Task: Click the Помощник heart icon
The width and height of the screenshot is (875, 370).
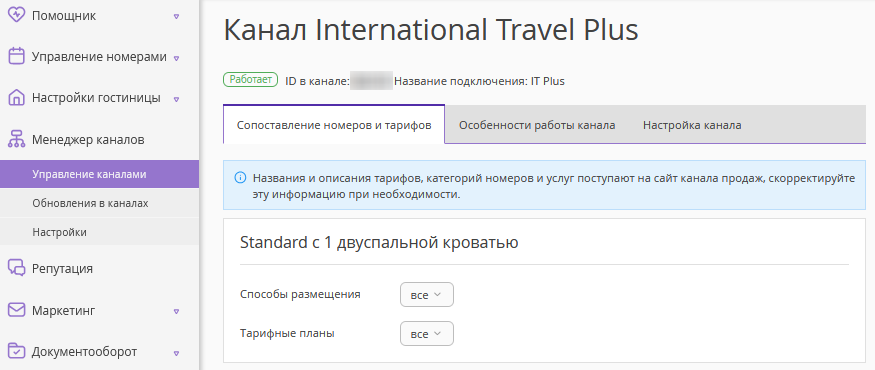Action: pyautogui.click(x=17, y=15)
